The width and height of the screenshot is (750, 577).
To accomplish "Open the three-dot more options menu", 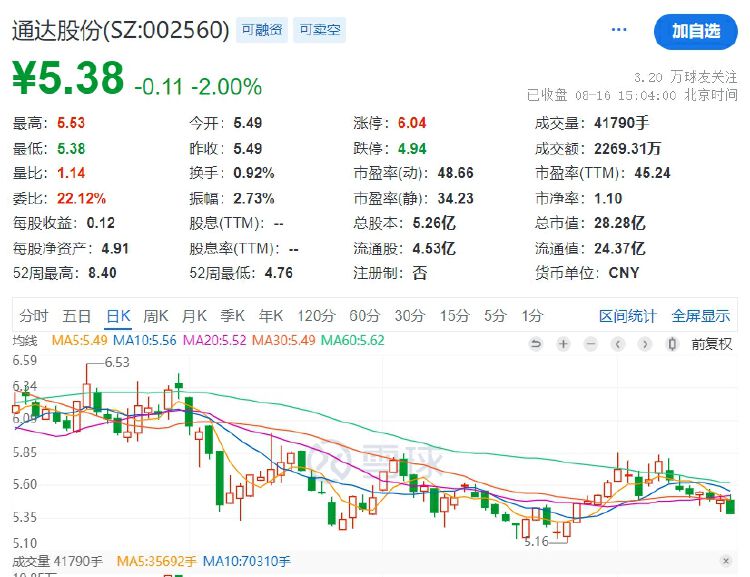I will tap(619, 30).
